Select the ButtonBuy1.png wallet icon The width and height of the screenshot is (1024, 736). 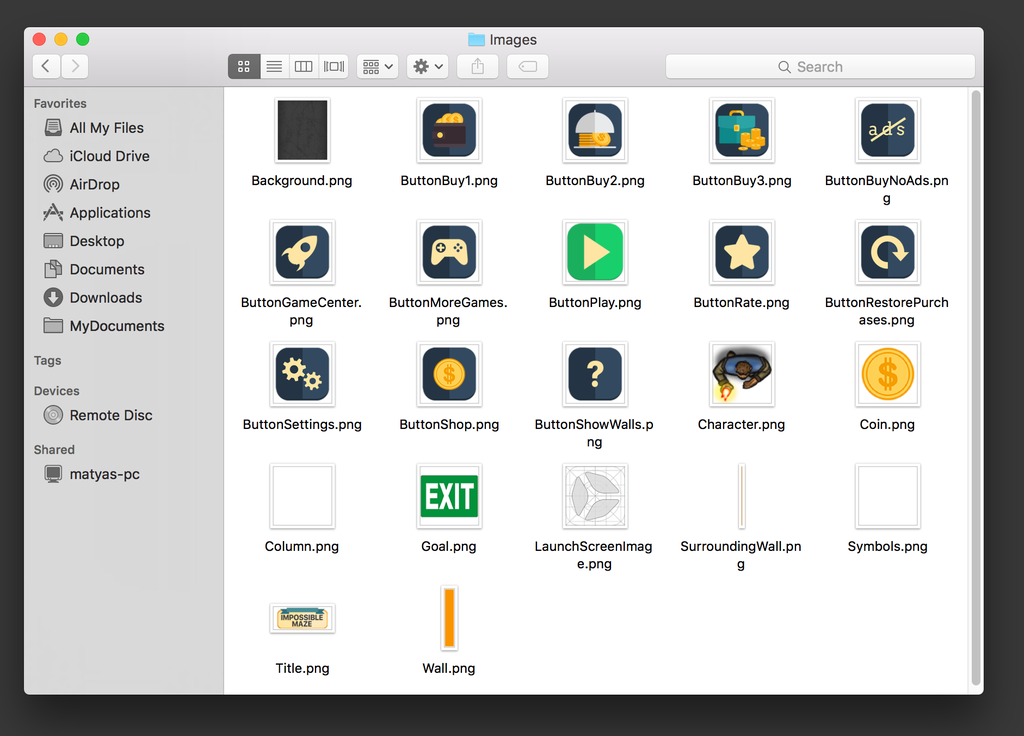pyautogui.click(x=449, y=130)
